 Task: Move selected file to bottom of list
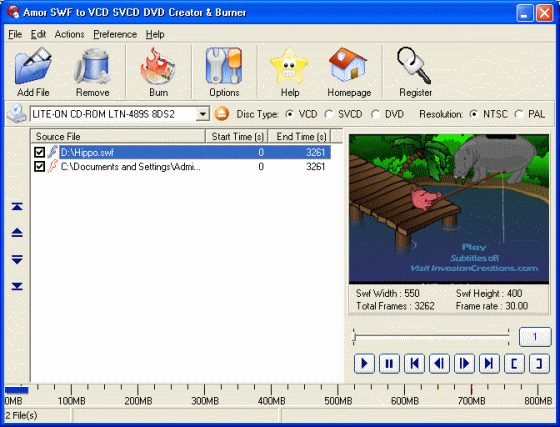[x=17, y=286]
